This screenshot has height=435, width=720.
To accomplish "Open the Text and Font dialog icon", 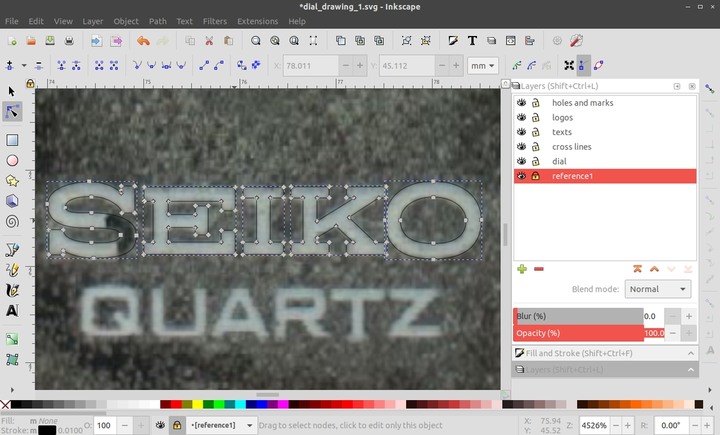I will 472,41.
